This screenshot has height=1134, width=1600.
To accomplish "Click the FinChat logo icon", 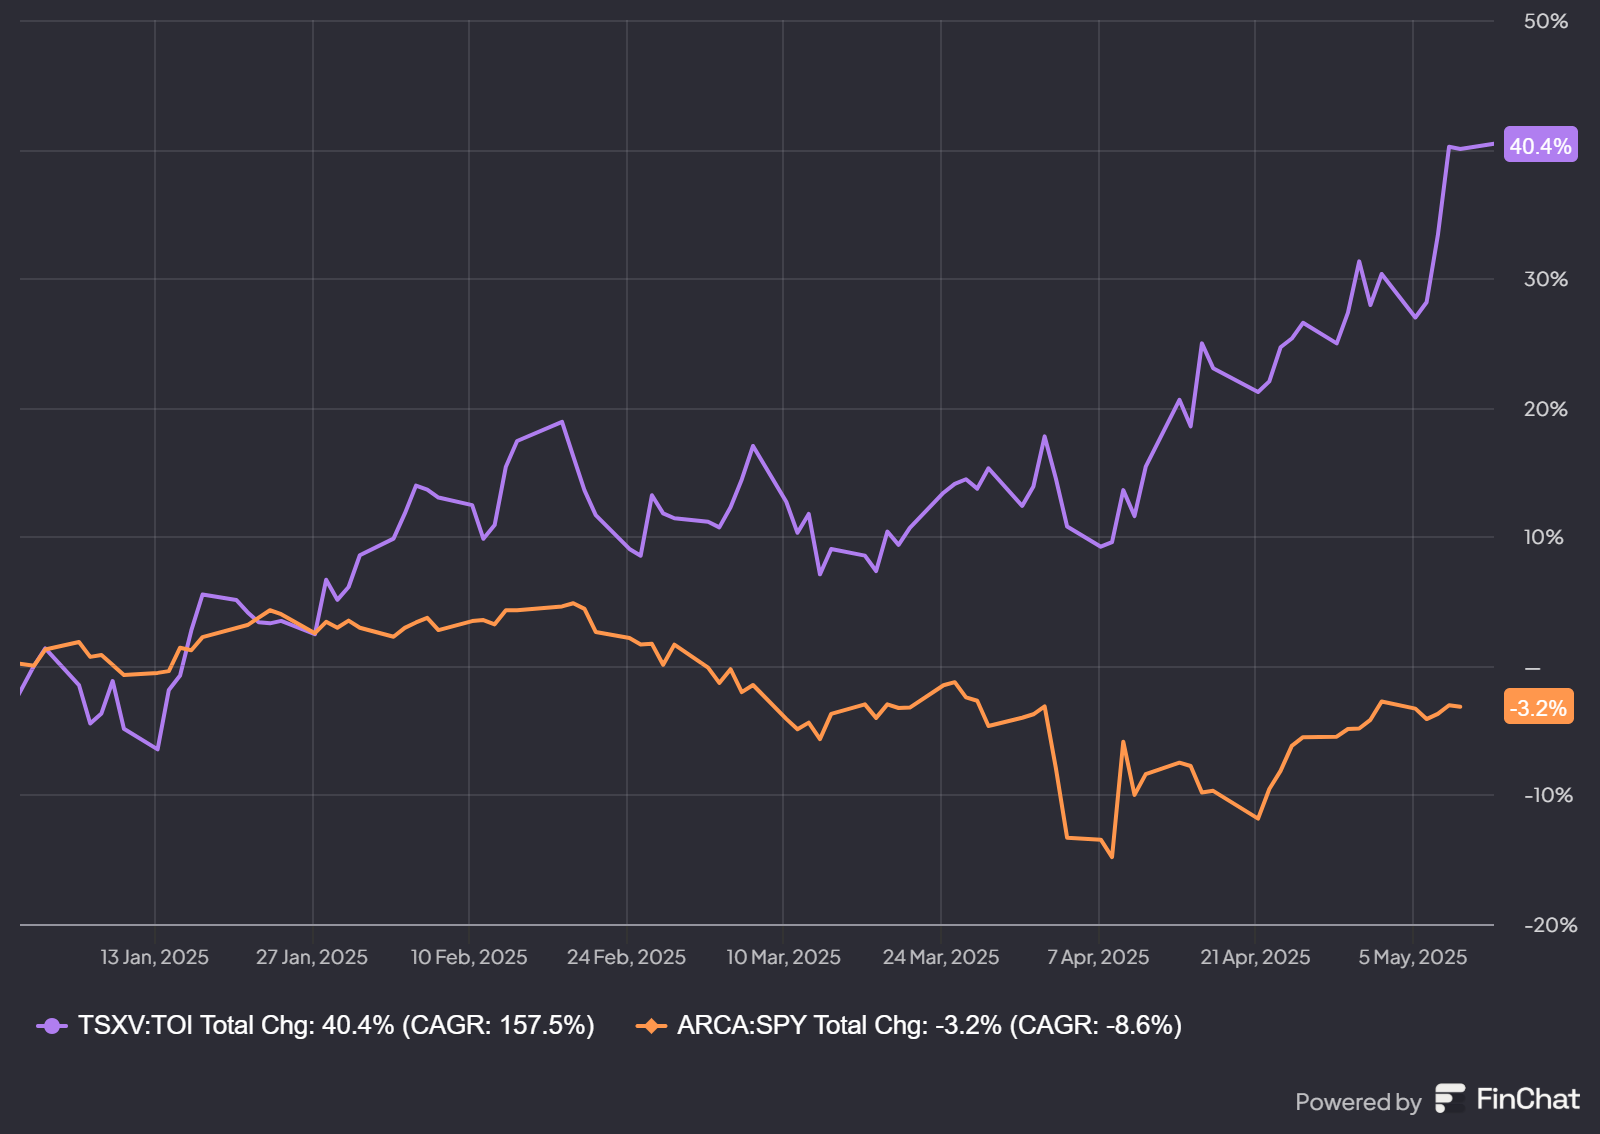I will (x=1449, y=1098).
